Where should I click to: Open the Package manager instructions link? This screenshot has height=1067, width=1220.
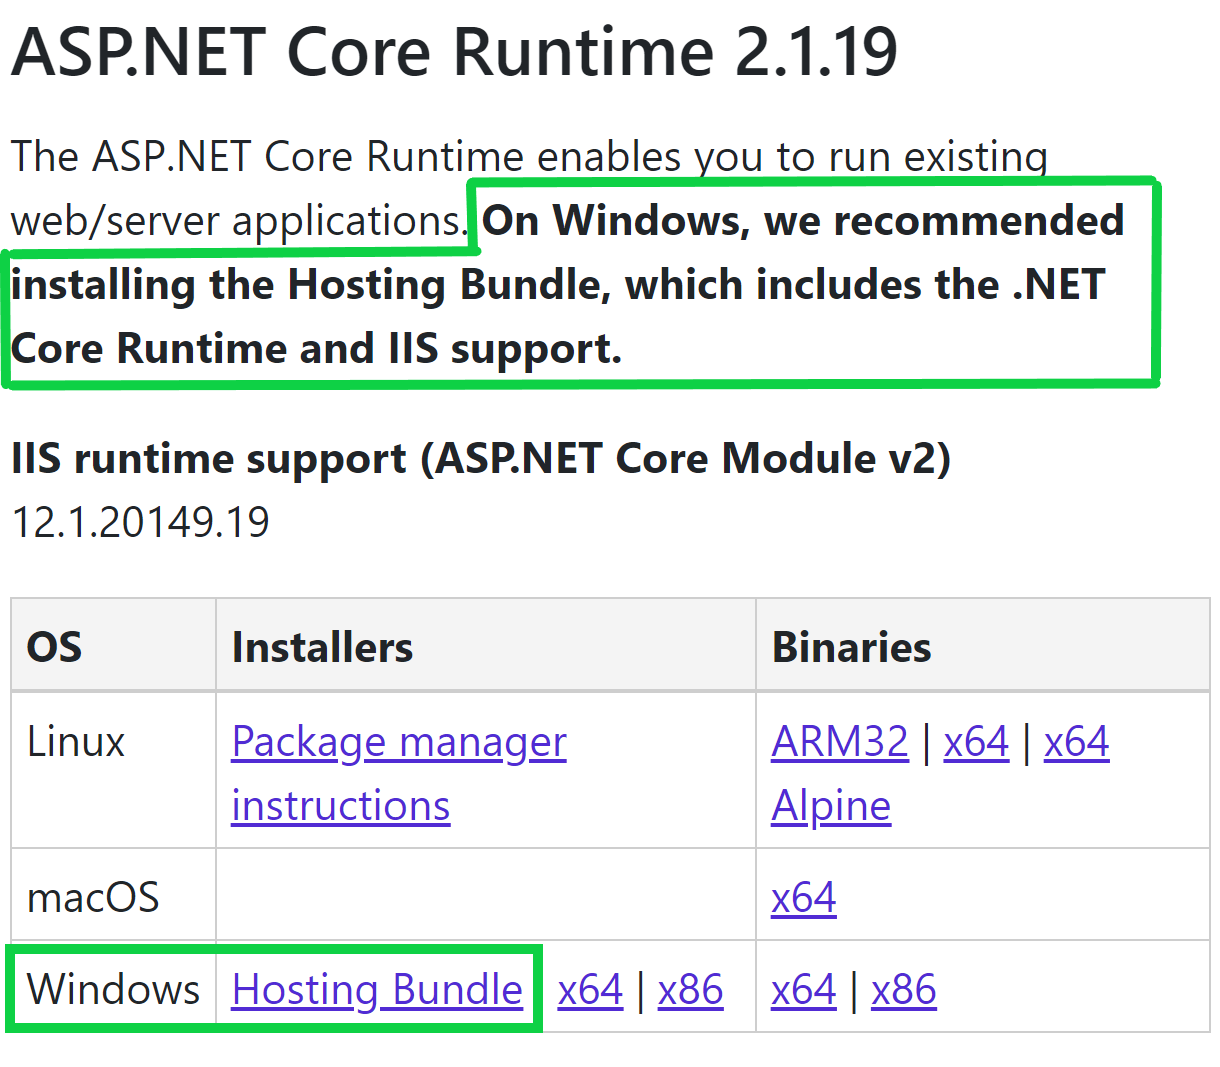pyautogui.click(x=399, y=773)
